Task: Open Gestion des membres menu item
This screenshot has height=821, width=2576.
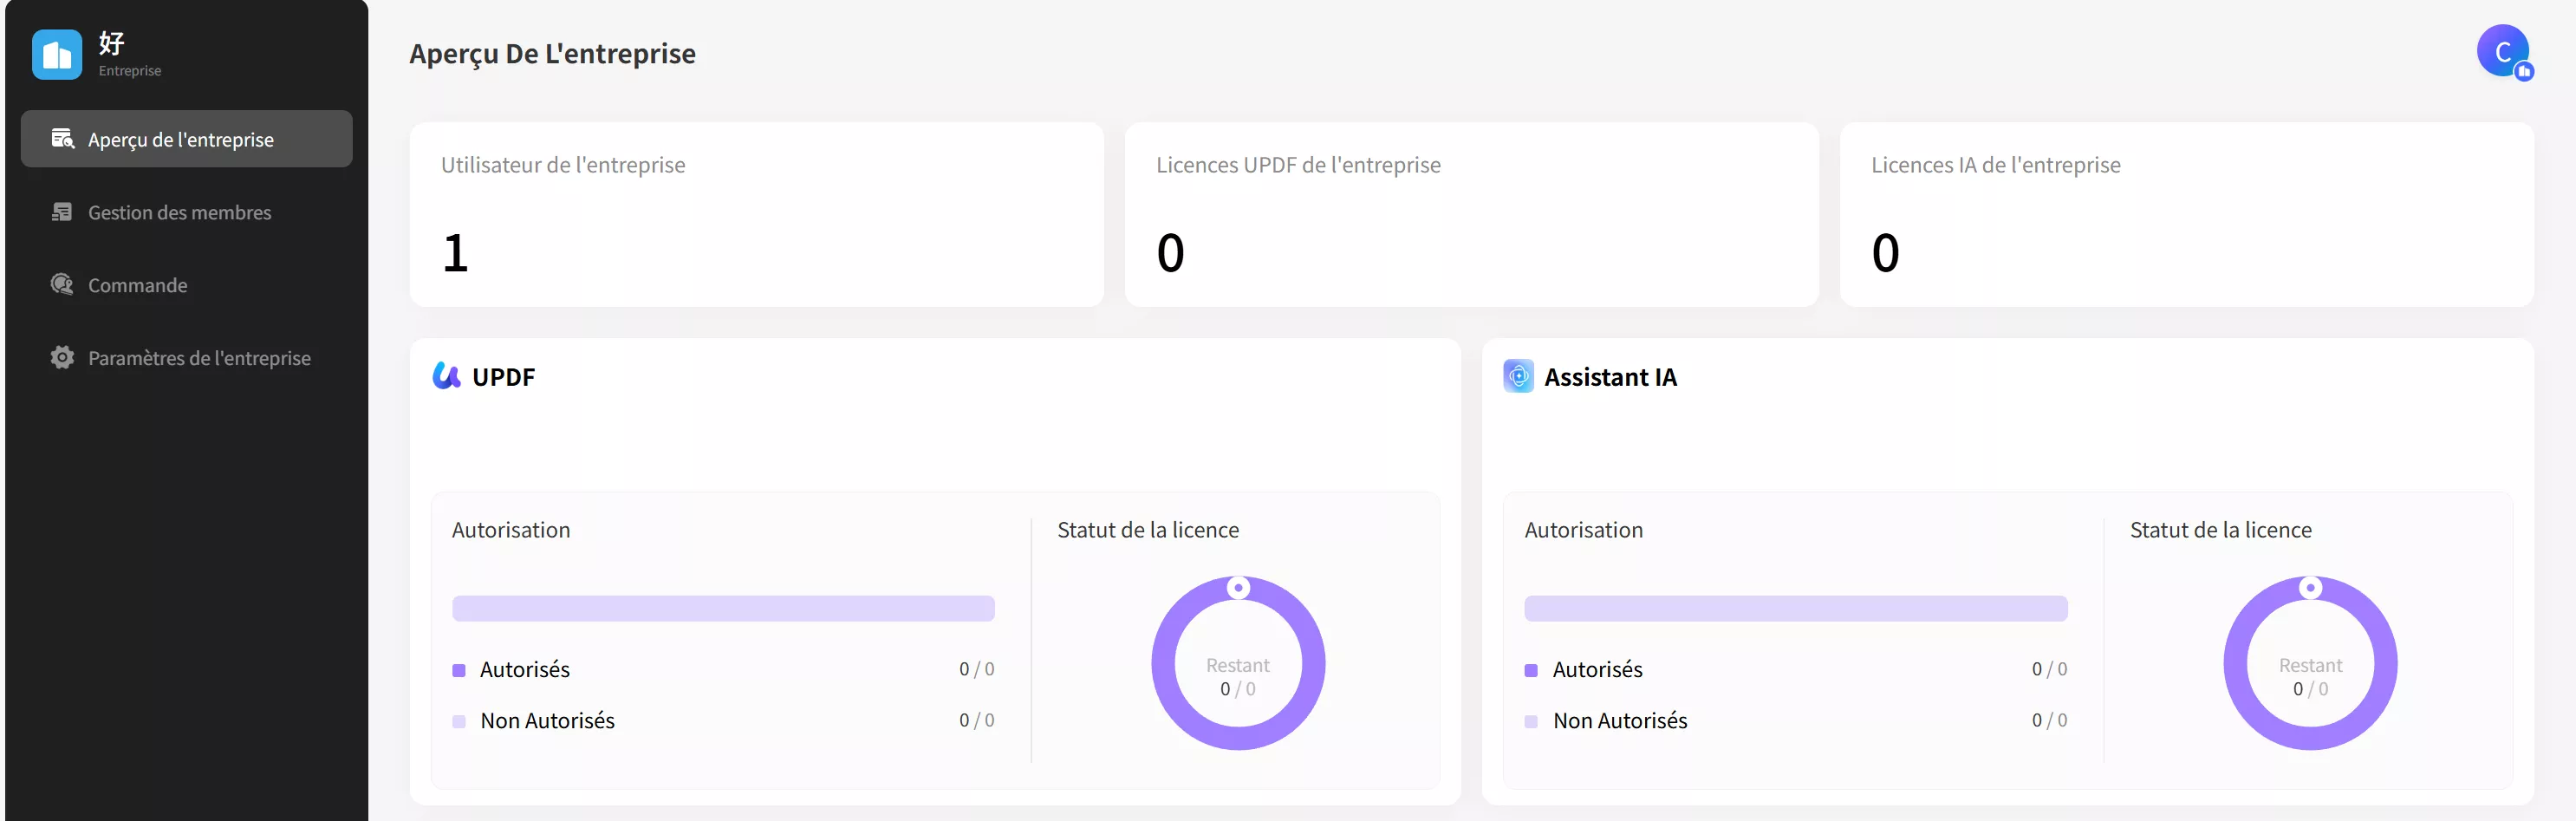Action: click(186, 212)
